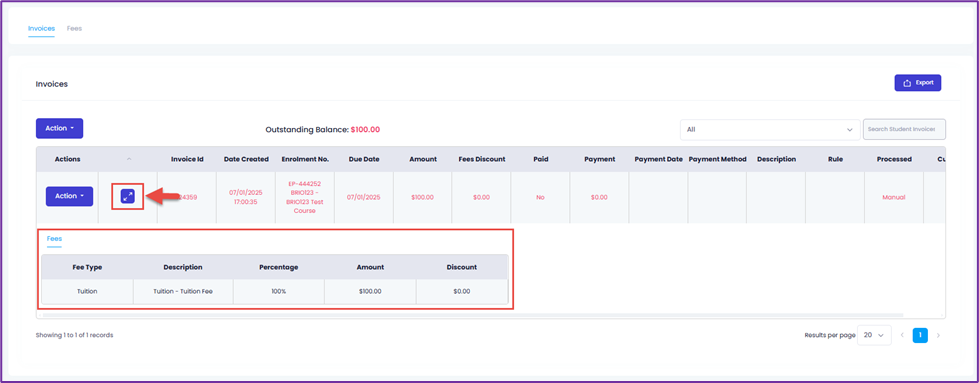979x383 pixels.
Task: Click the Tuition - Tuition Fee description cell
Action: 183,291
